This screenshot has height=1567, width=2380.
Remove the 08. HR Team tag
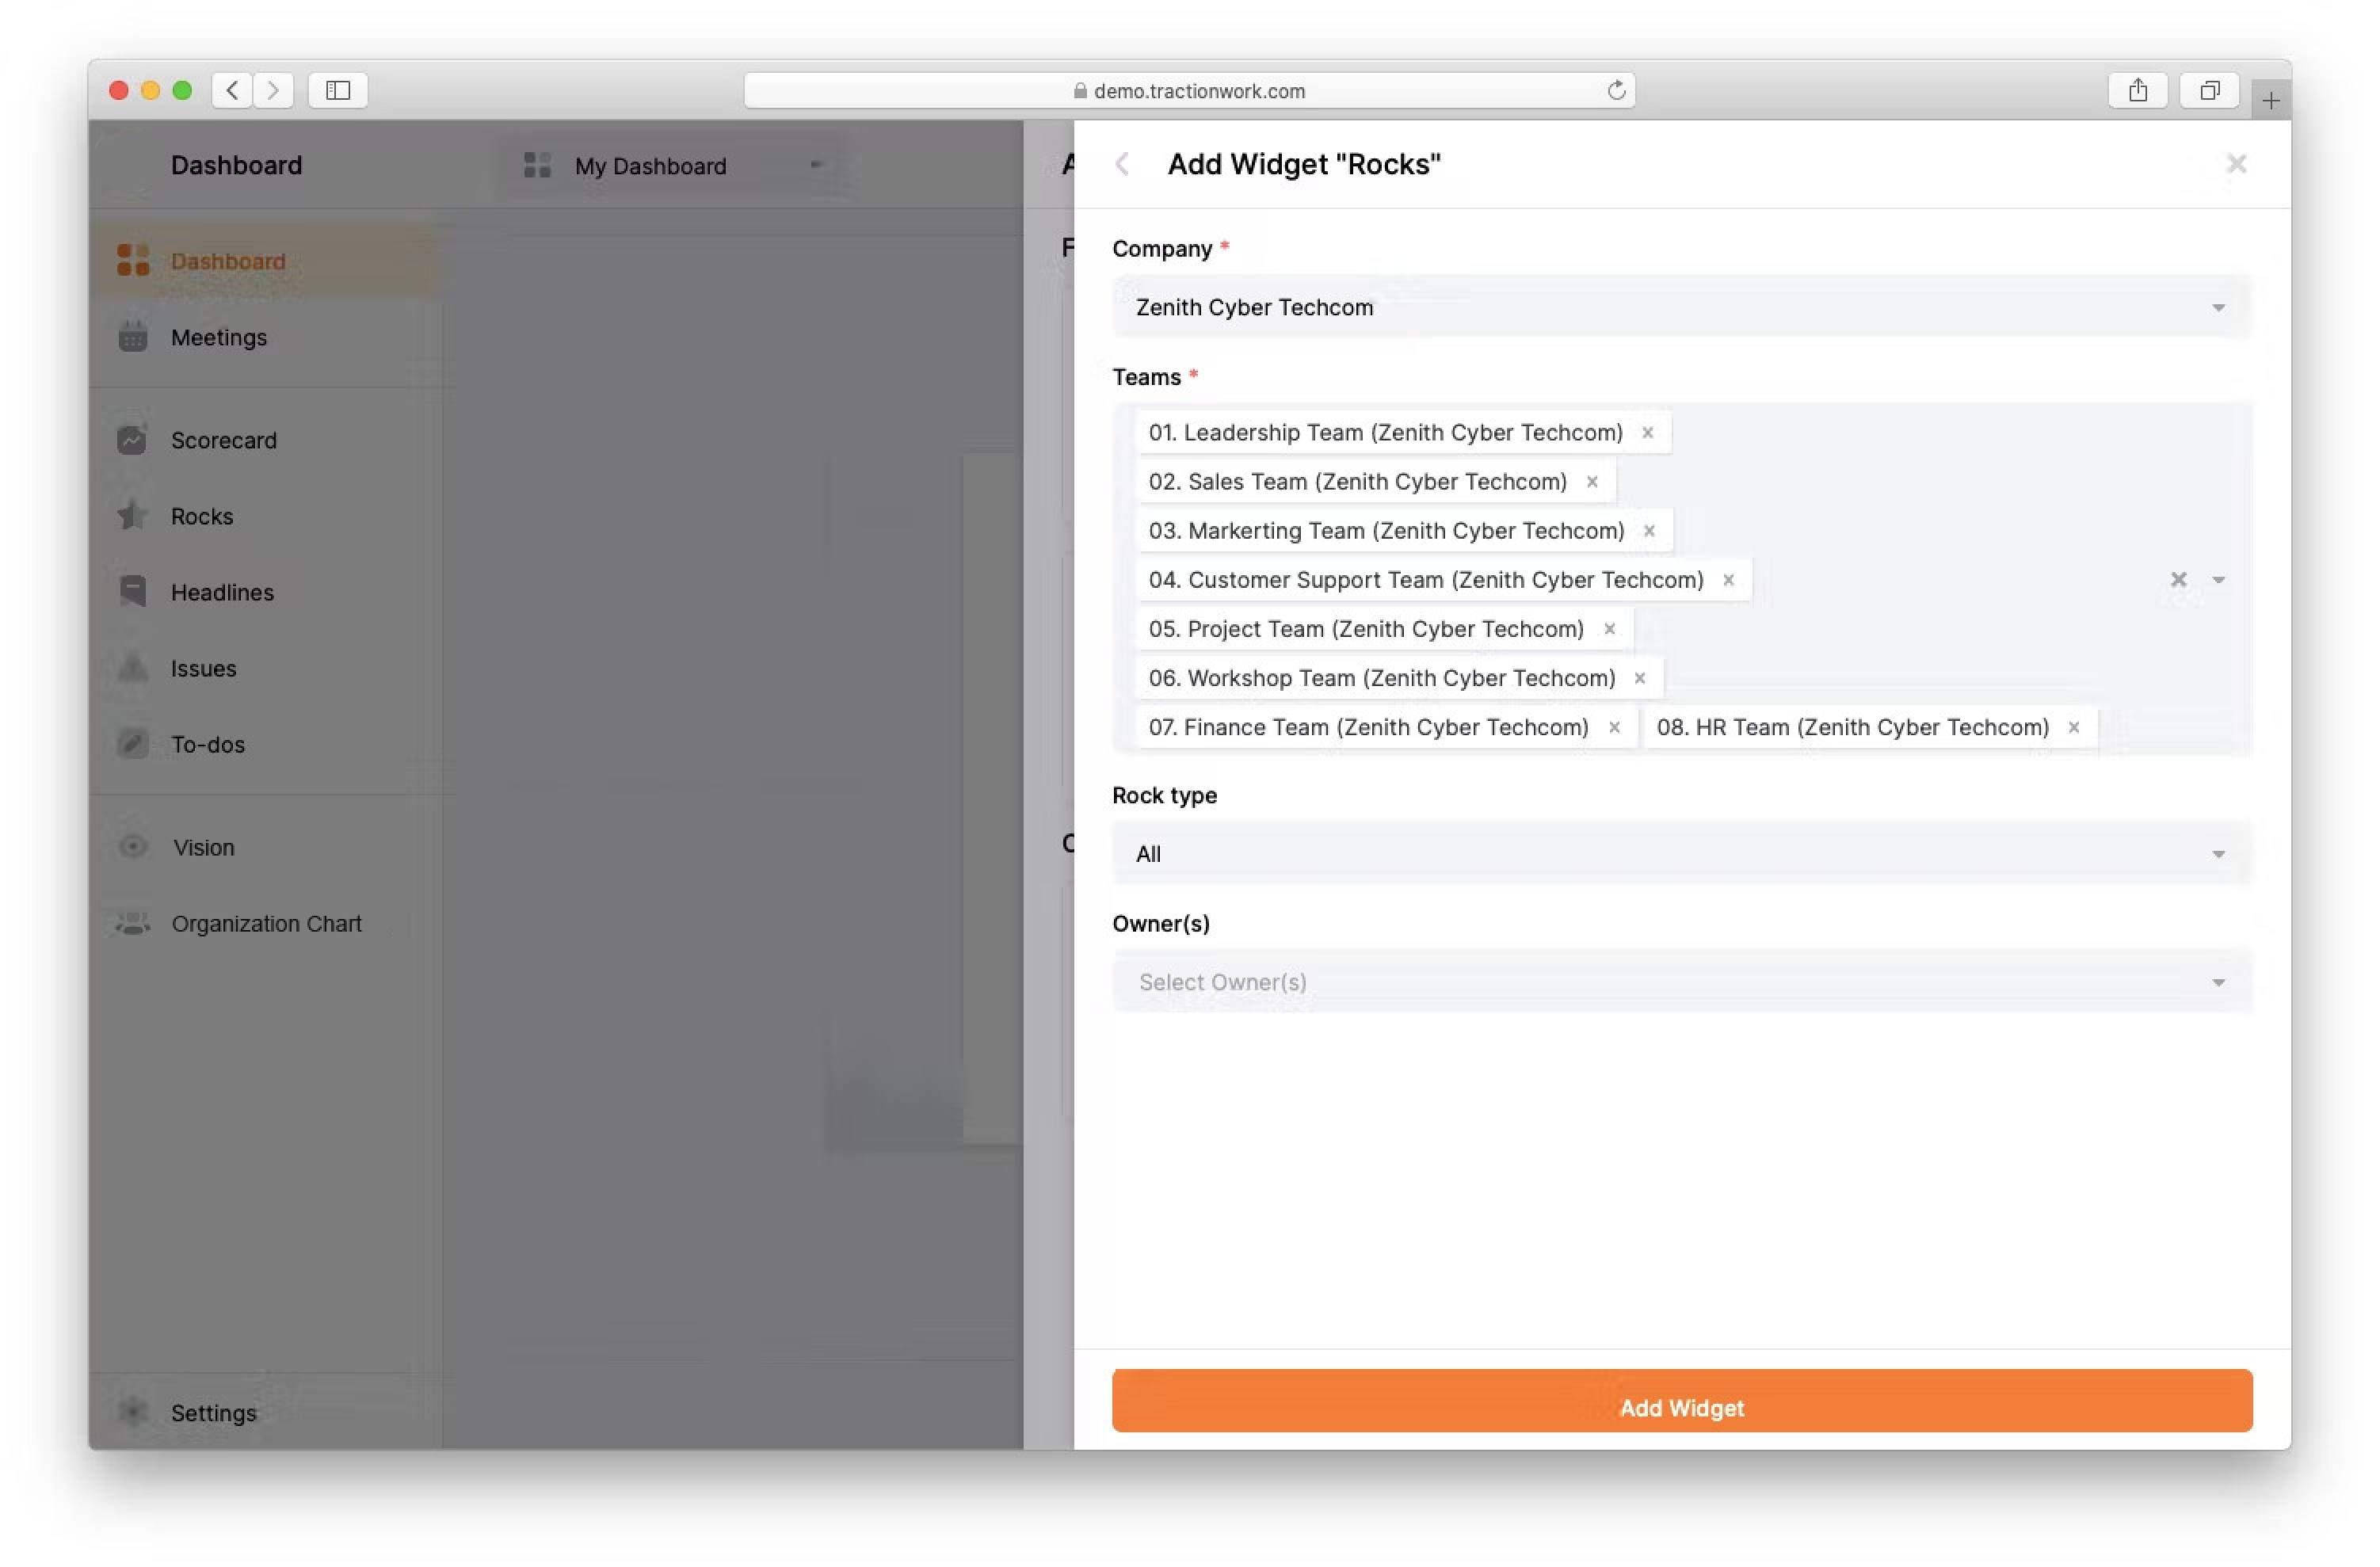pos(2074,727)
